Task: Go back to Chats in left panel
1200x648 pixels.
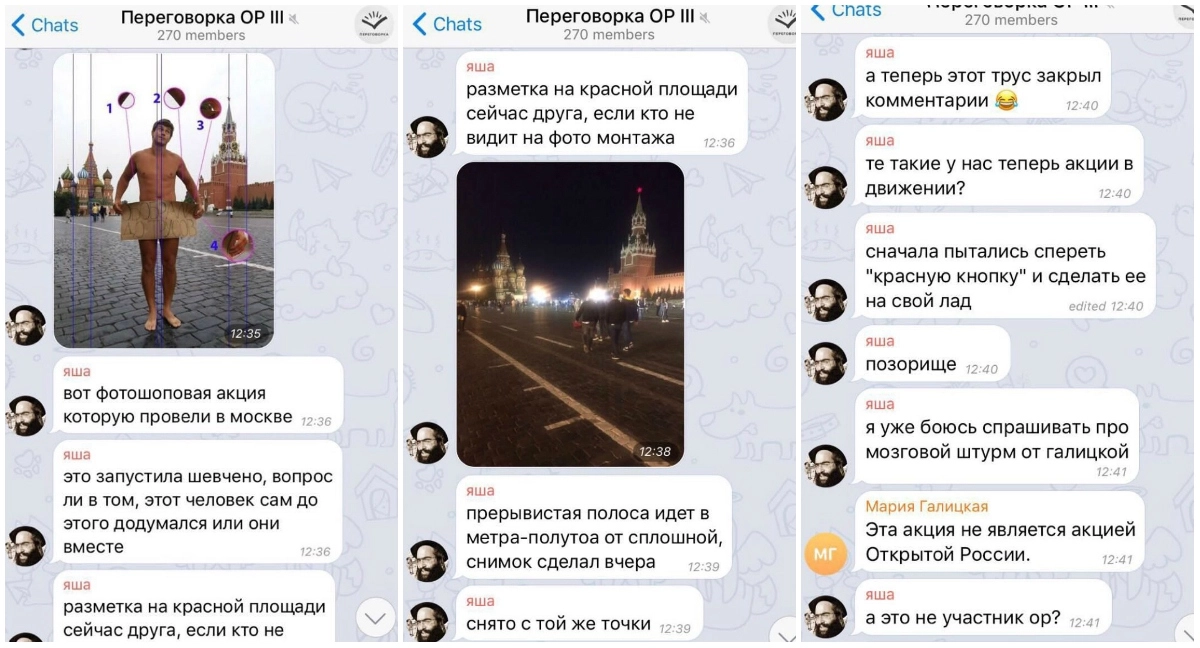Action: coord(46,24)
